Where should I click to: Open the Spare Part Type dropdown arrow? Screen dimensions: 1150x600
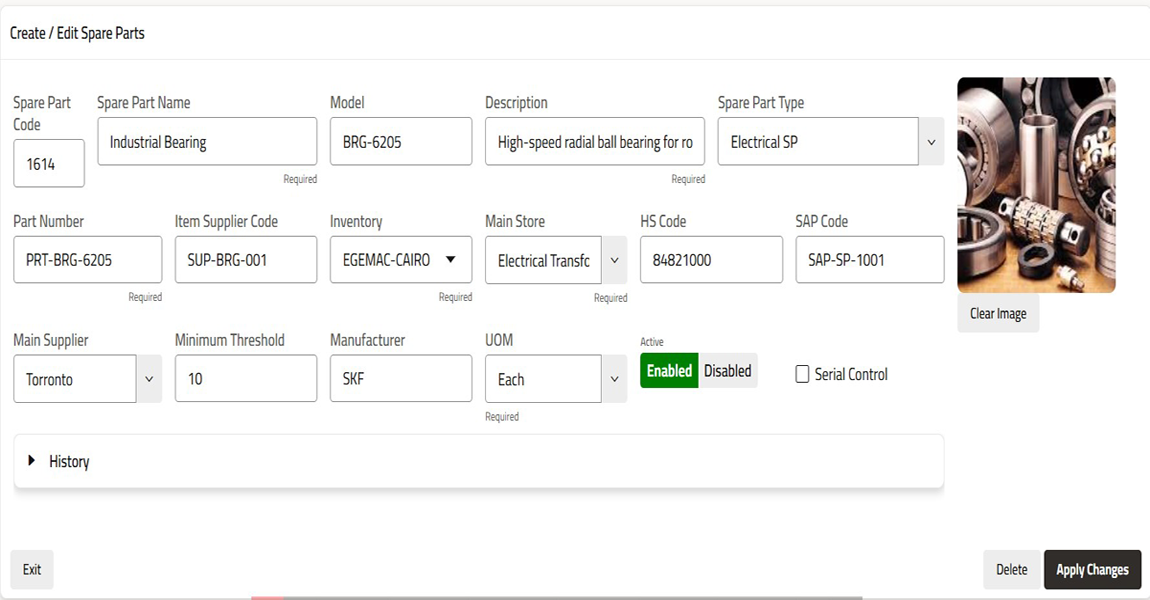[x=931, y=142]
